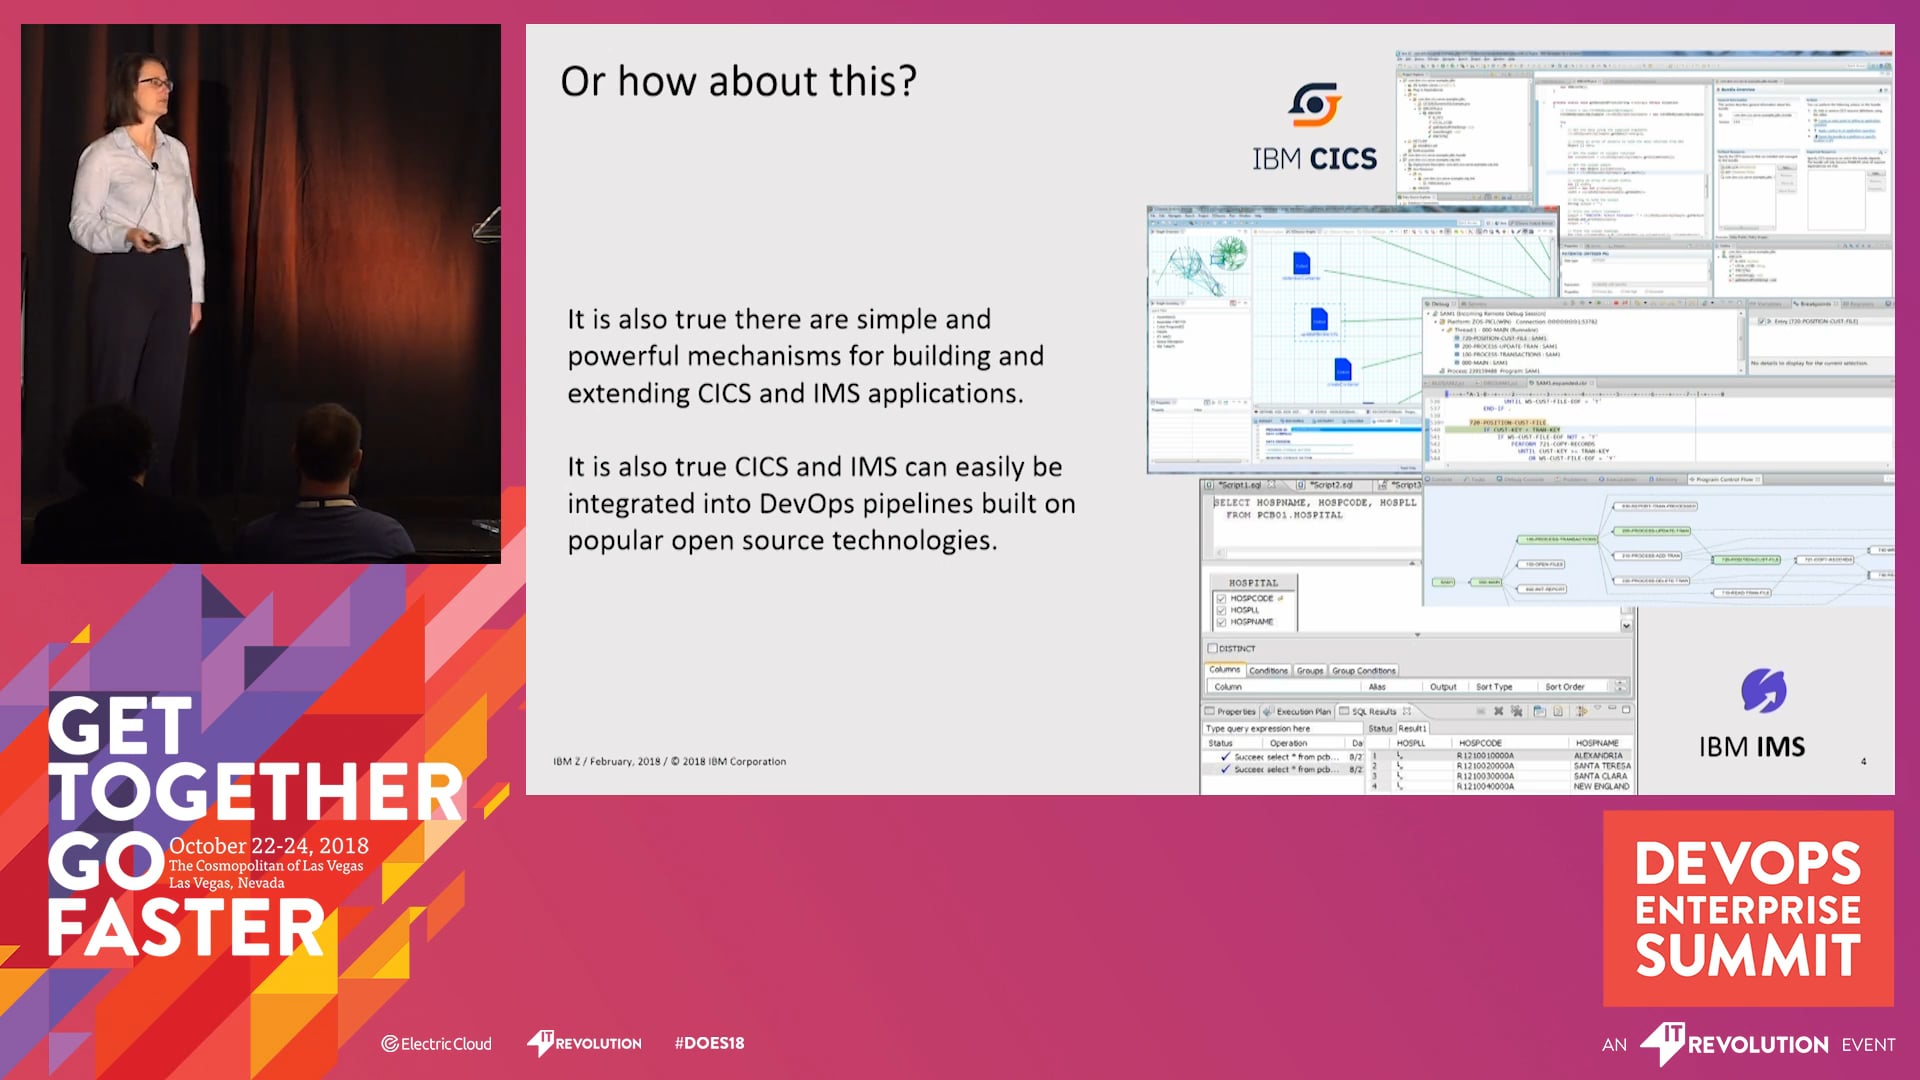This screenshot has width=1920, height=1080.
Task: Click the horizontal scrollbar under the SQL editor
Action: 1315,552
